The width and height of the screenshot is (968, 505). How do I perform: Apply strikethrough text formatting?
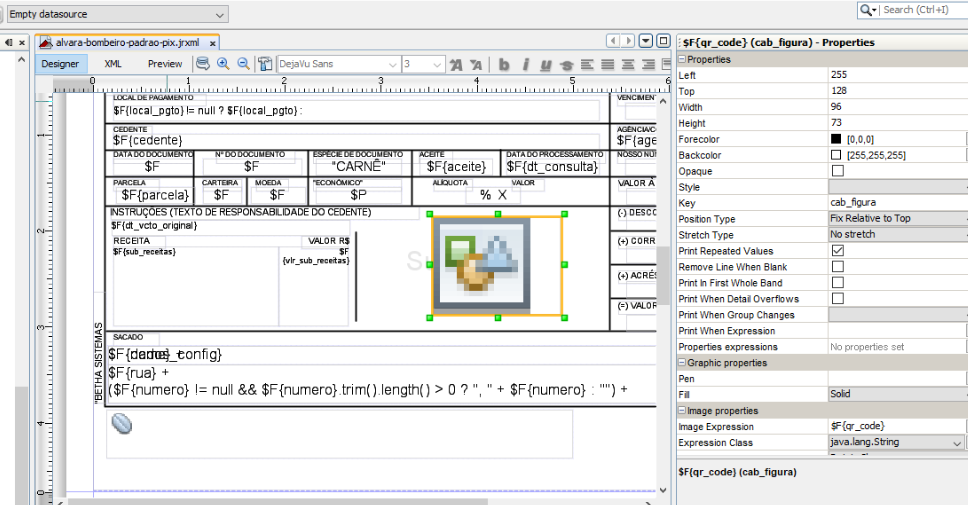point(567,64)
